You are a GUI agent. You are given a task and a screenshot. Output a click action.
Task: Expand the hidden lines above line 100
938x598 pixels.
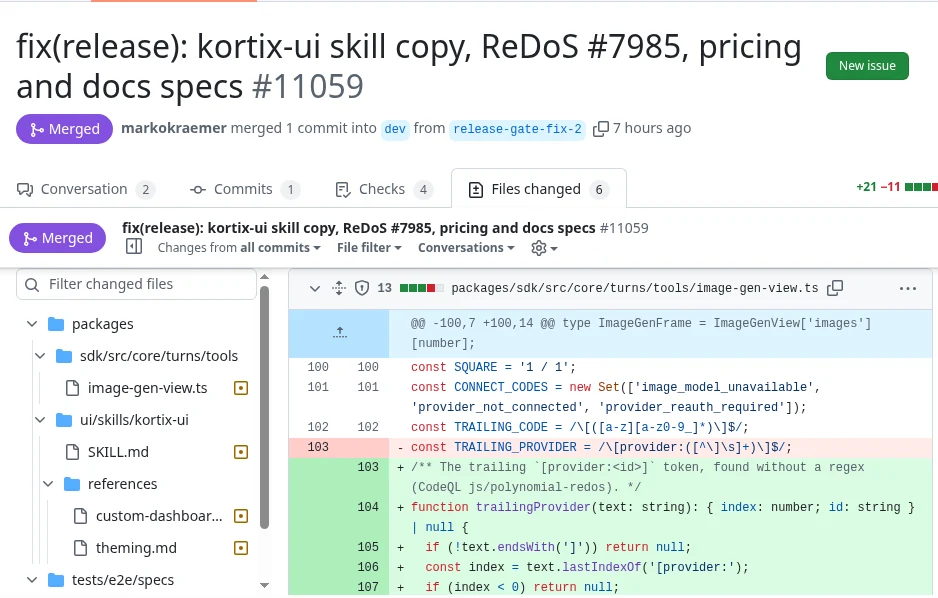[339, 333]
